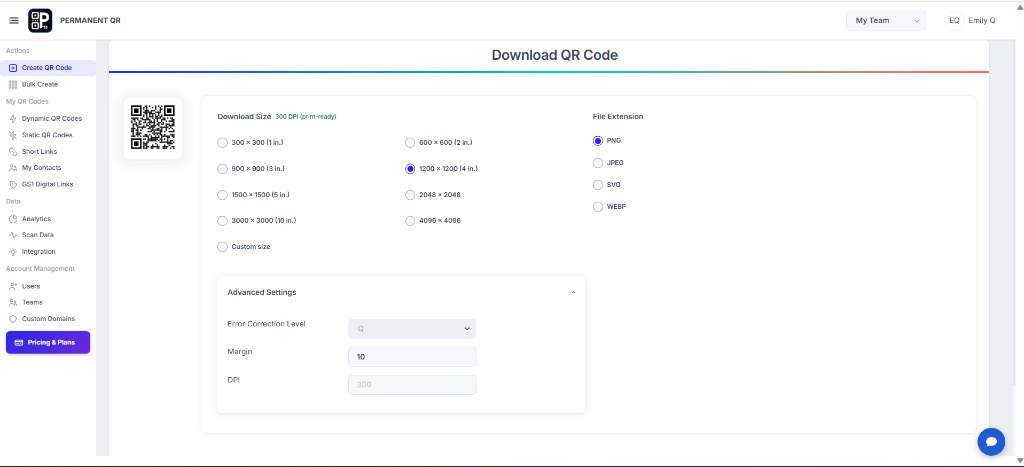This screenshot has width=1024, height=467.
Task: Click the 'Download QR Code' title
Action: 554,56
